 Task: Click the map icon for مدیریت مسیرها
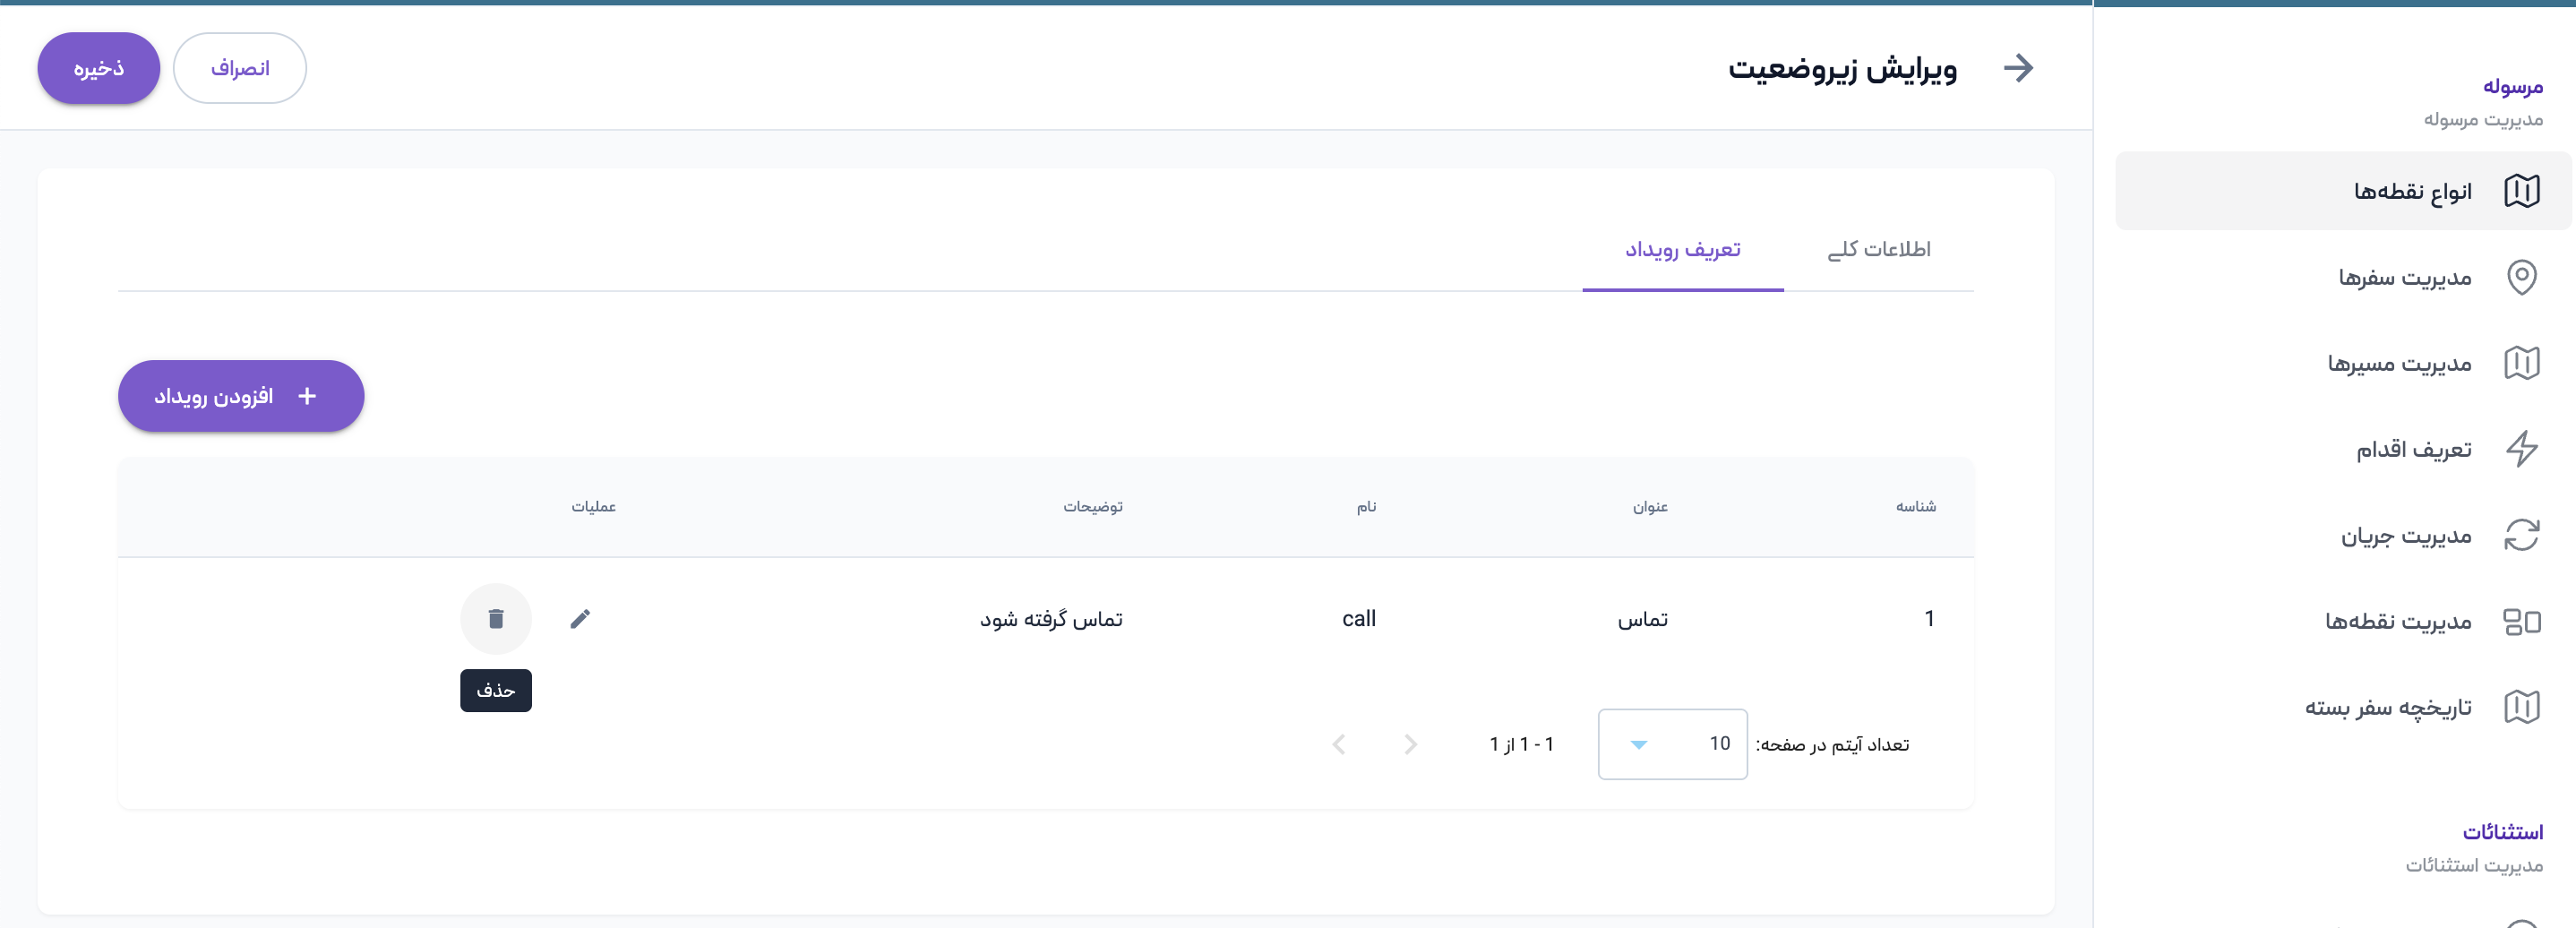2521,363
